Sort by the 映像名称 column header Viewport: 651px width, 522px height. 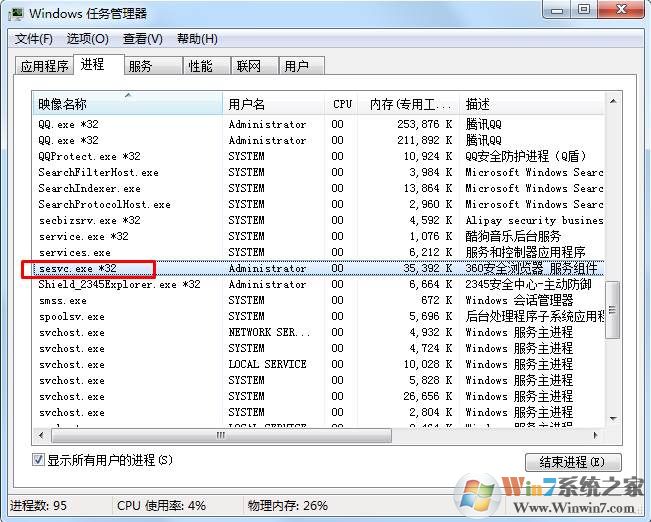click(127, 103)
